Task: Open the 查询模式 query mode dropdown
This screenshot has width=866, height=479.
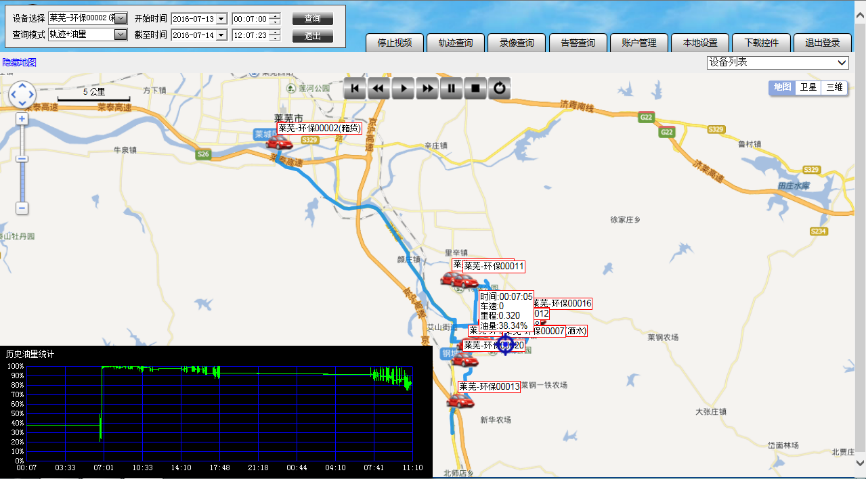Action: pyautogui.click(x=121, y=35)
